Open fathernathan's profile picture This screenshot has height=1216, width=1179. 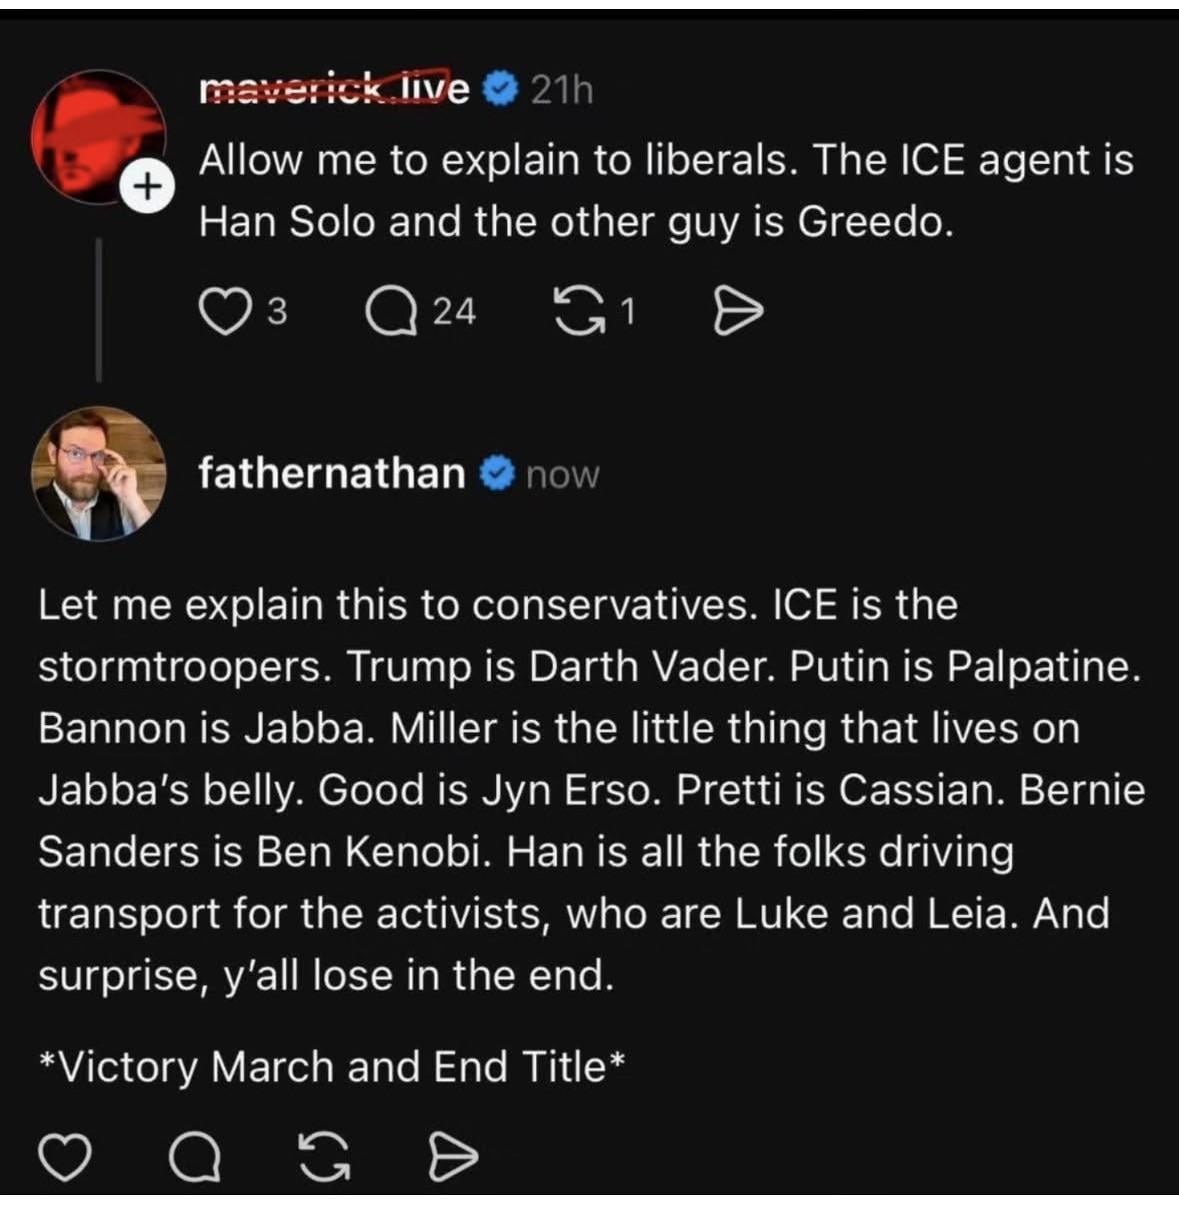(98, 473)
